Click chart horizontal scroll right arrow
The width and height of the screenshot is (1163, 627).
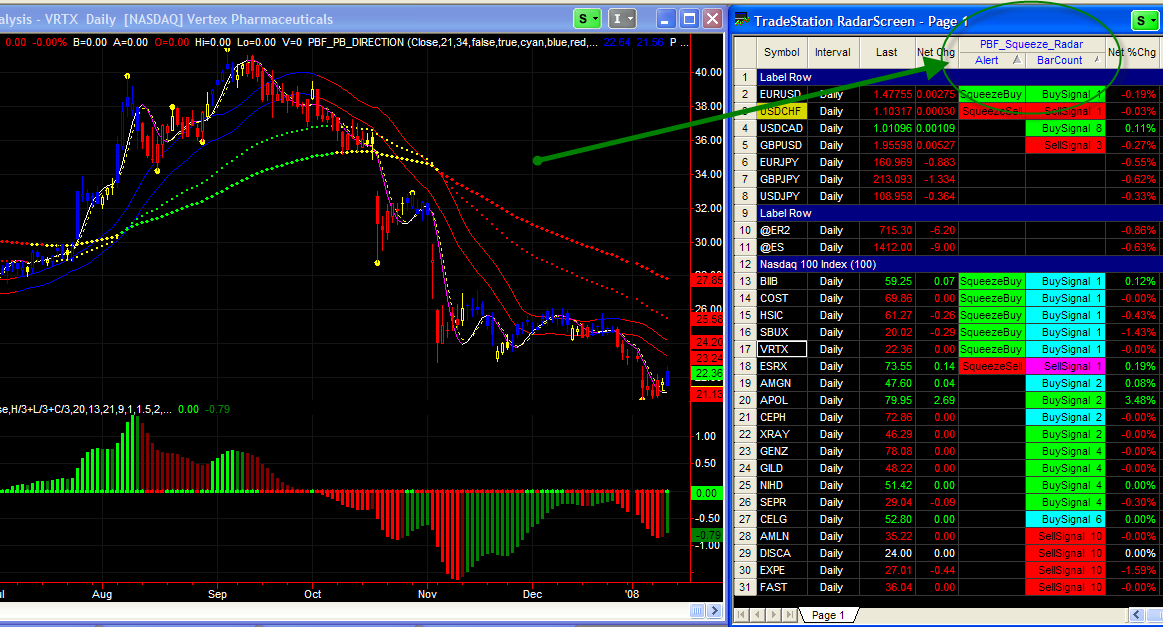click(x=714, y=611)
